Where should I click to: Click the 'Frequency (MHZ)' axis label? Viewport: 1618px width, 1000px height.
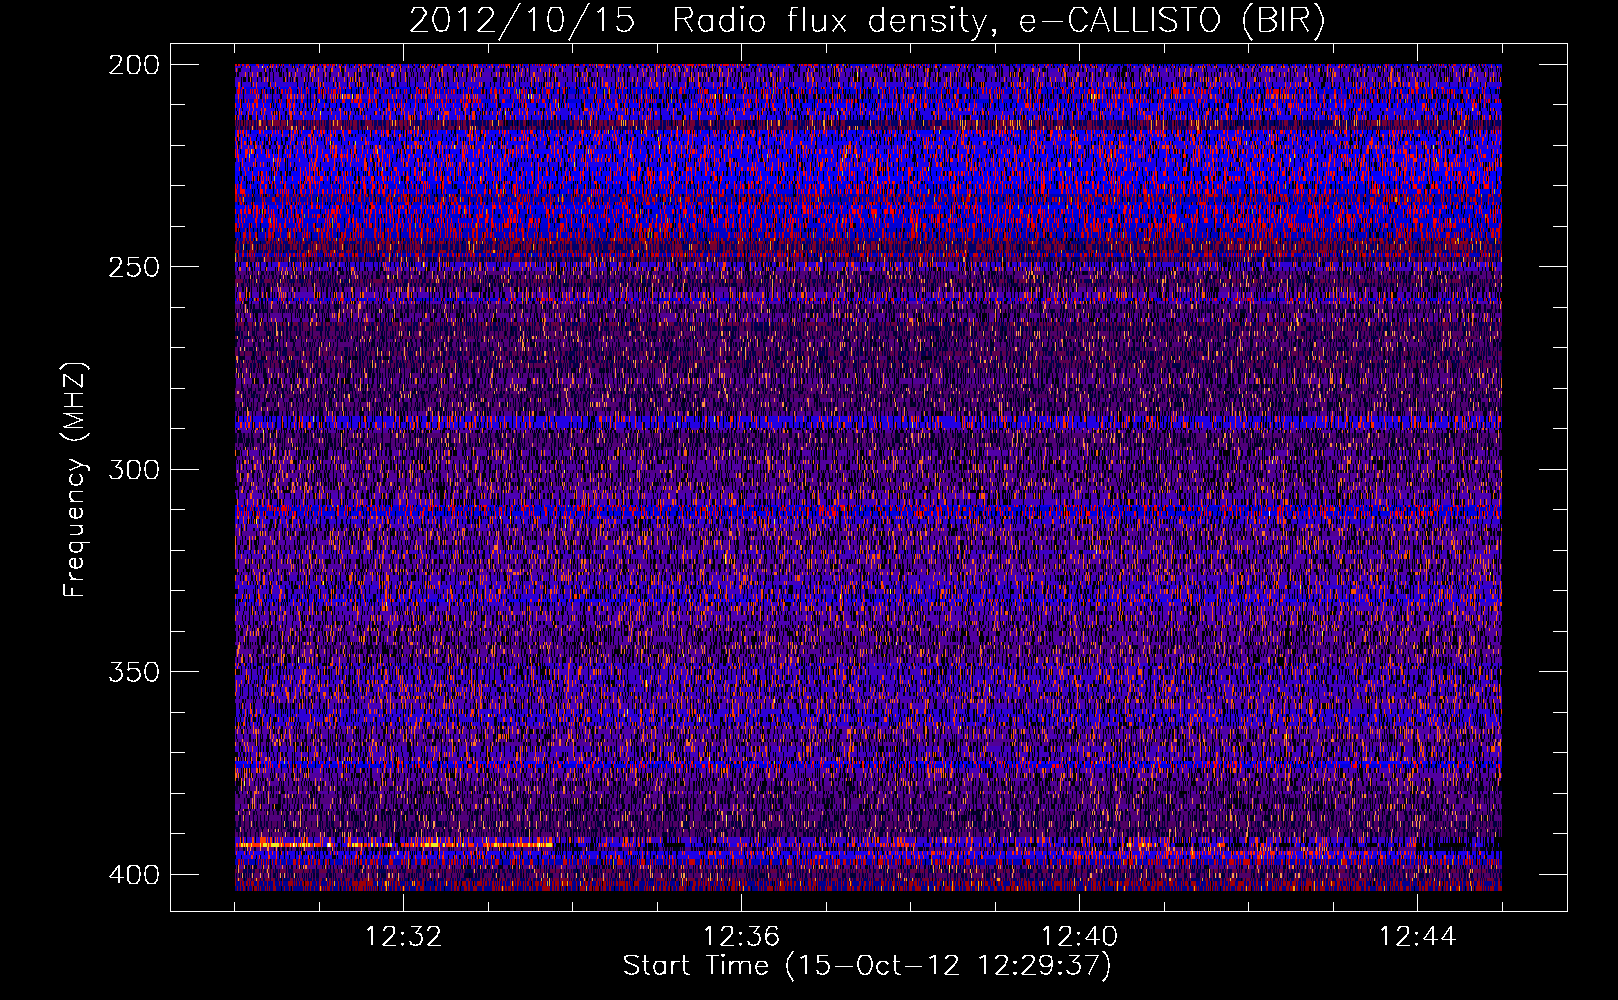tap(74, 480)
